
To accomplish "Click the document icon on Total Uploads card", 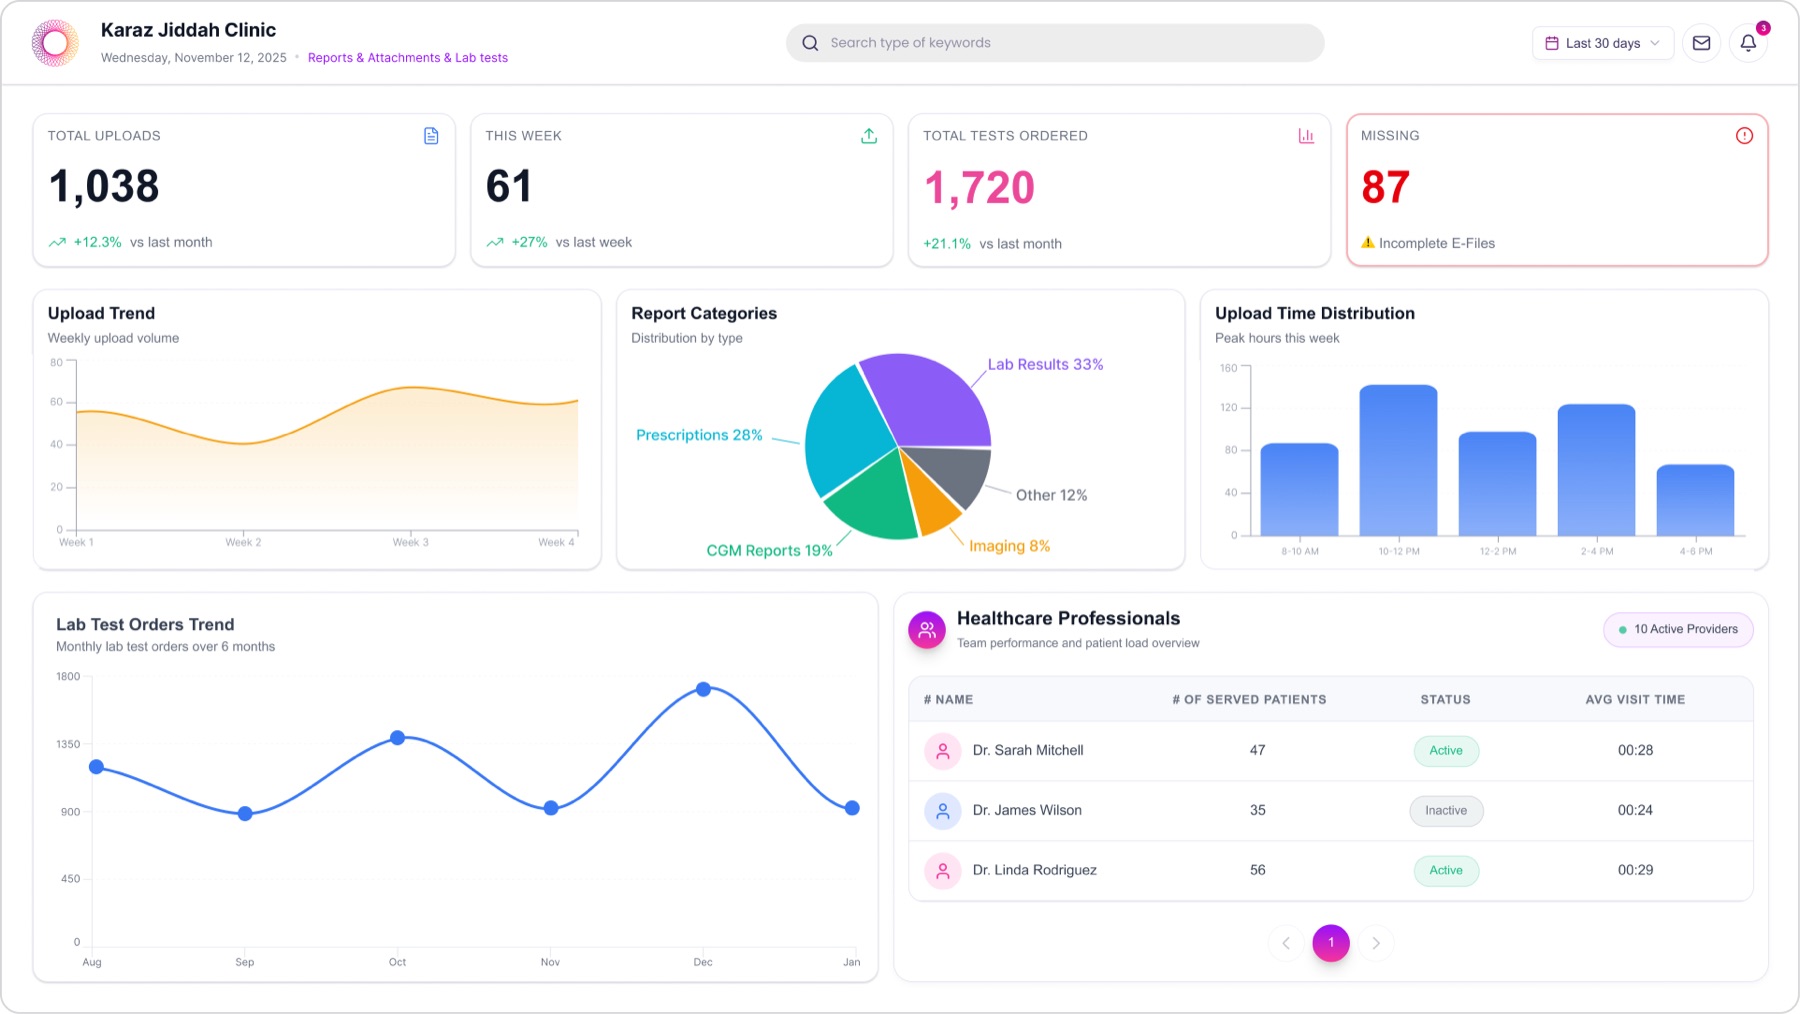I will [431, 136].
